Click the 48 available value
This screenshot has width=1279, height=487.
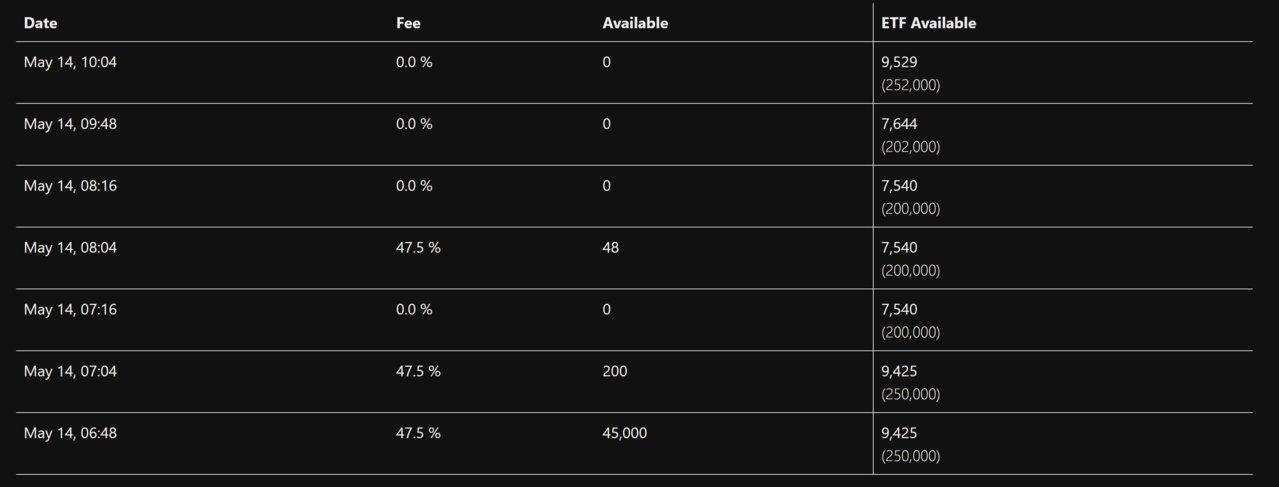click(611, 248)
